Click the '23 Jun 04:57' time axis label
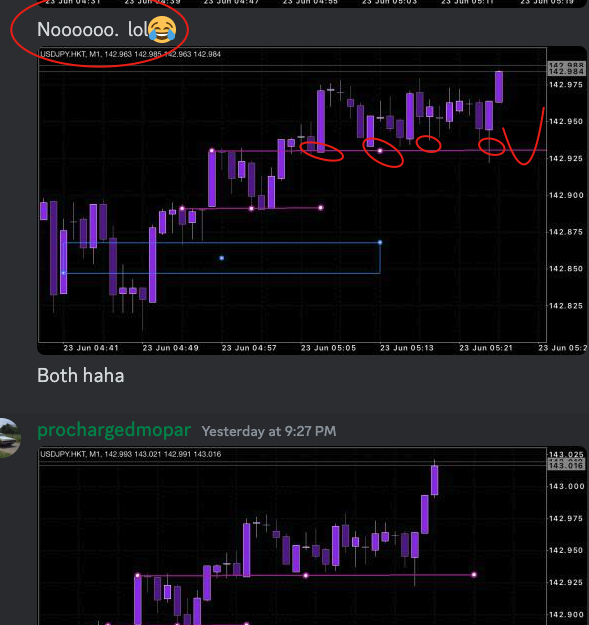Image resolution: width=589 pixels, height=625 pixels. pyautogui.click(x=249, y=348)
